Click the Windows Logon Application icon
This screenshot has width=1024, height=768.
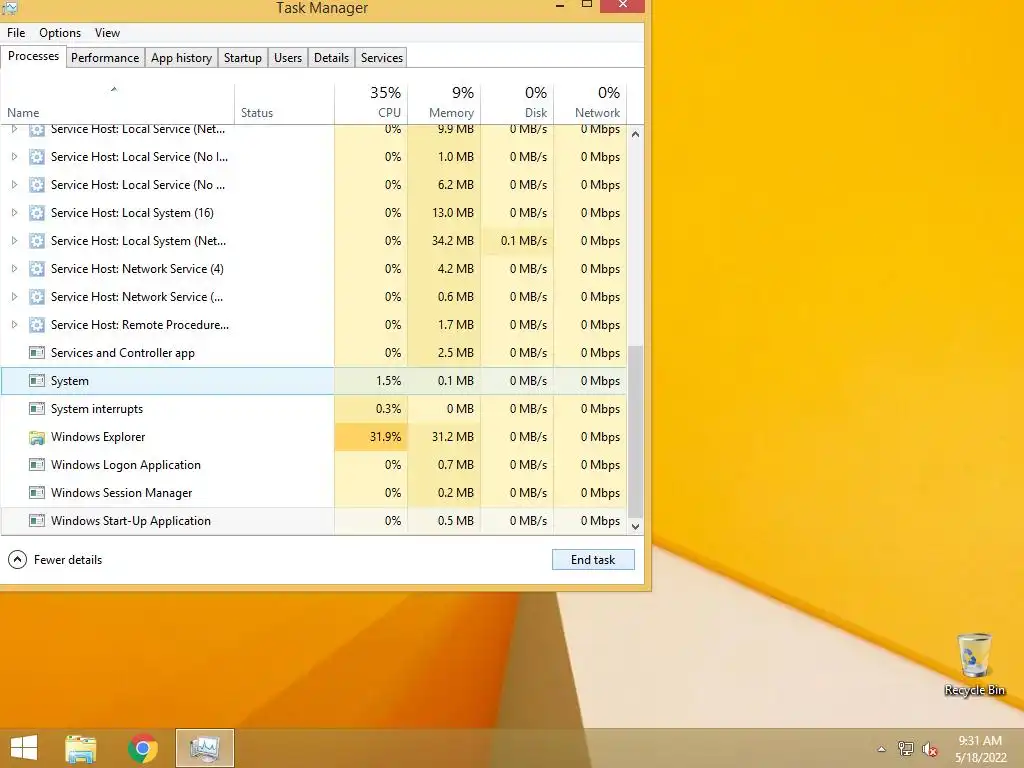(37, 465)
